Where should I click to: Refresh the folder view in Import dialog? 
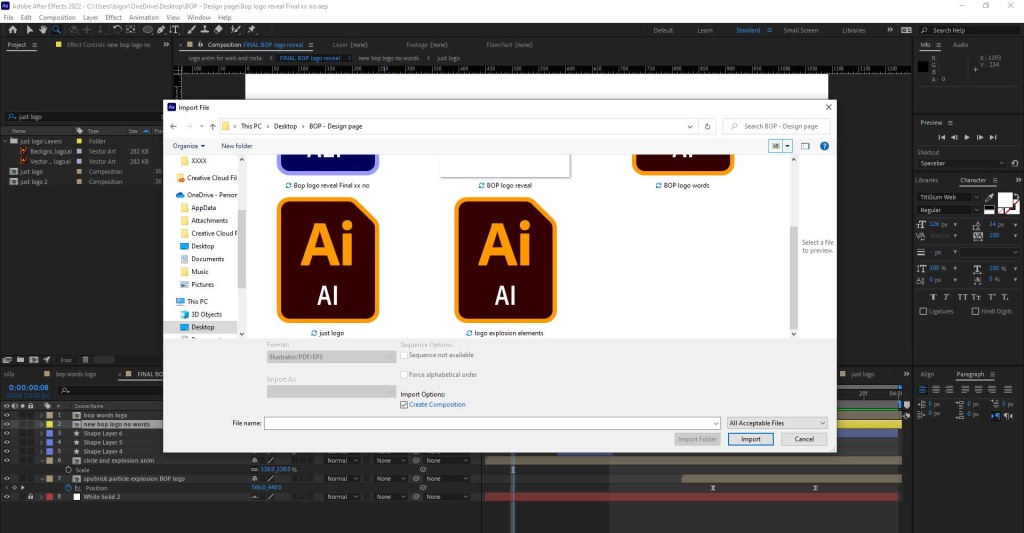pyautogui.click(x=707, y=126)
